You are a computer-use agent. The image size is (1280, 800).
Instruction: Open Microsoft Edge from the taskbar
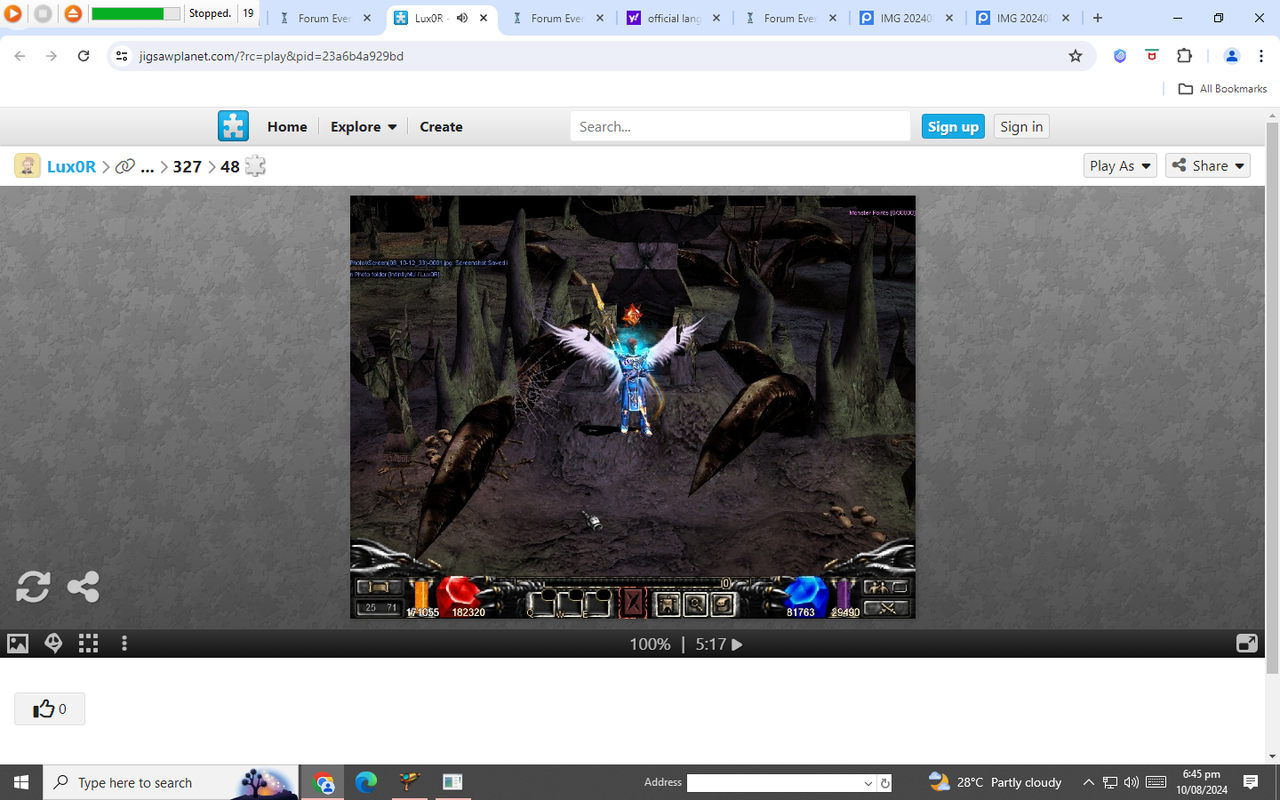[366, 783]
